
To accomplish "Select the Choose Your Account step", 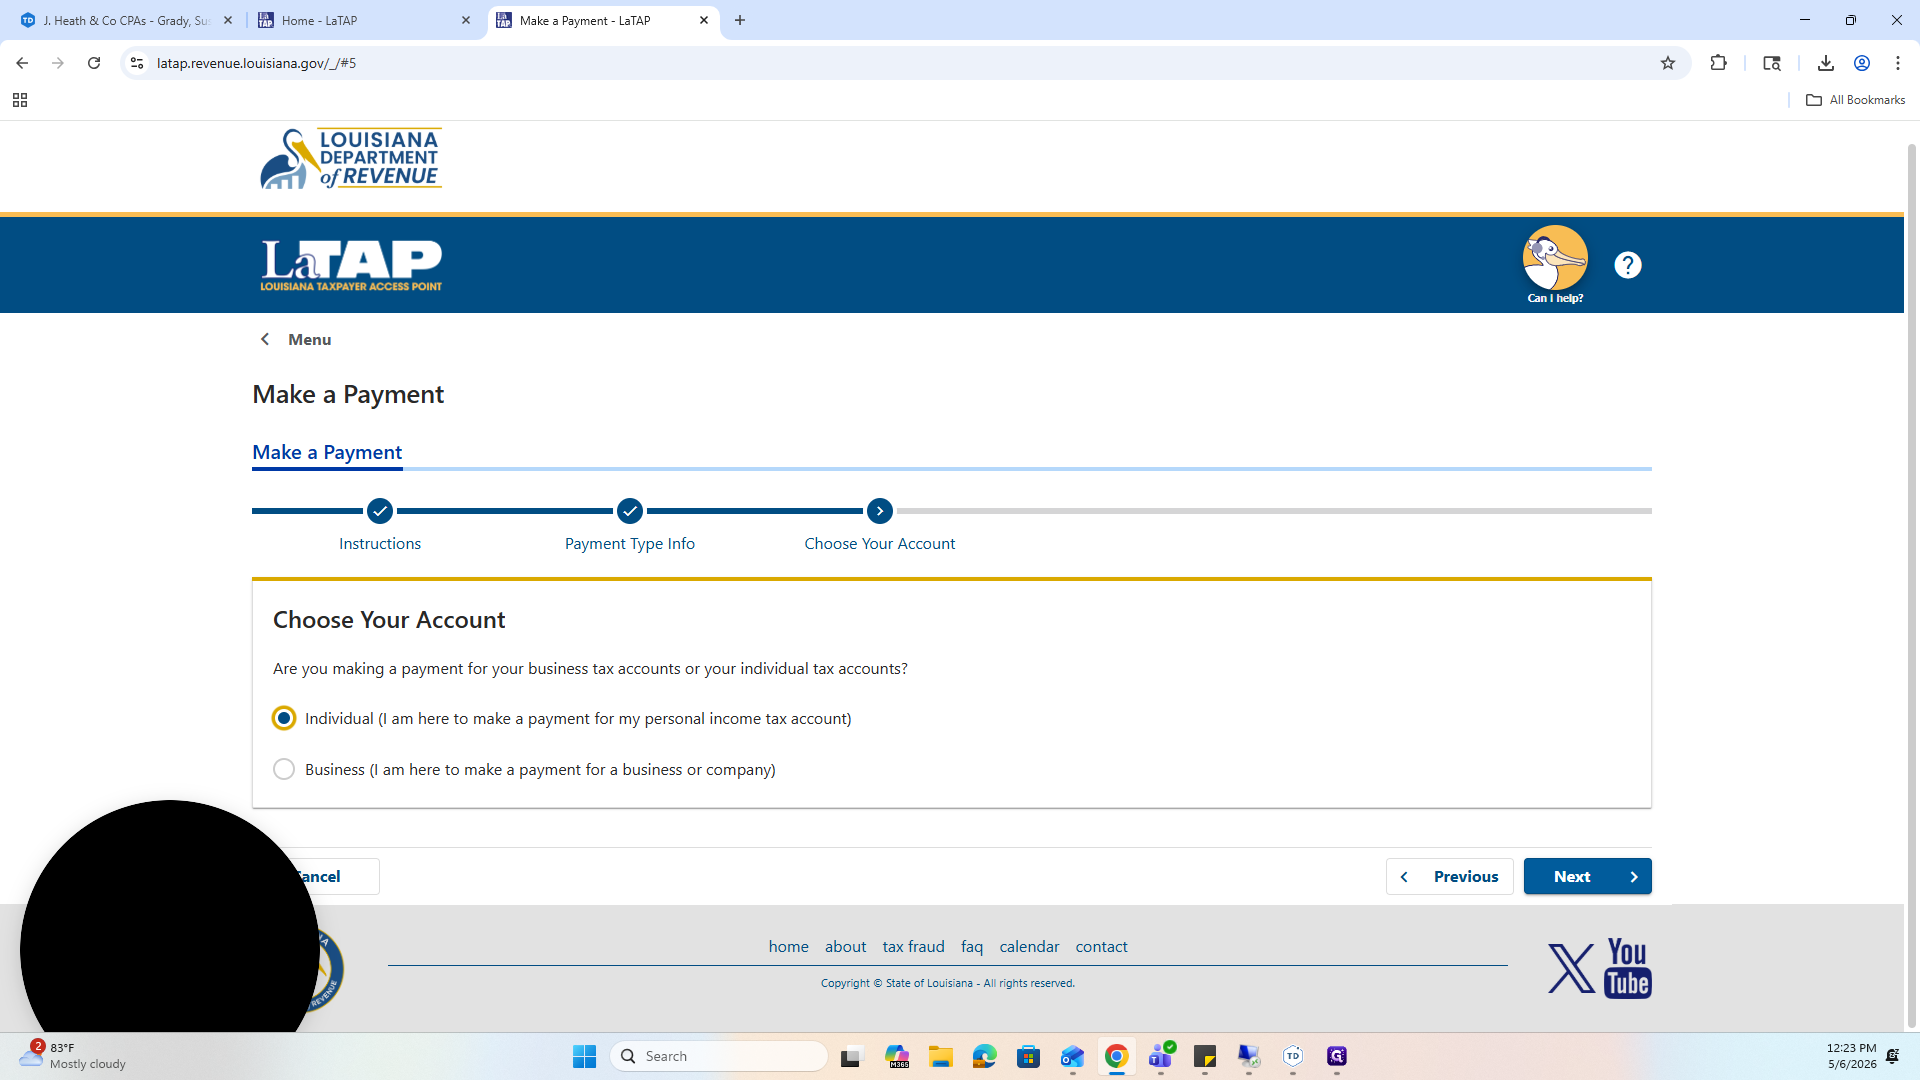I will (x=880, y=543).
